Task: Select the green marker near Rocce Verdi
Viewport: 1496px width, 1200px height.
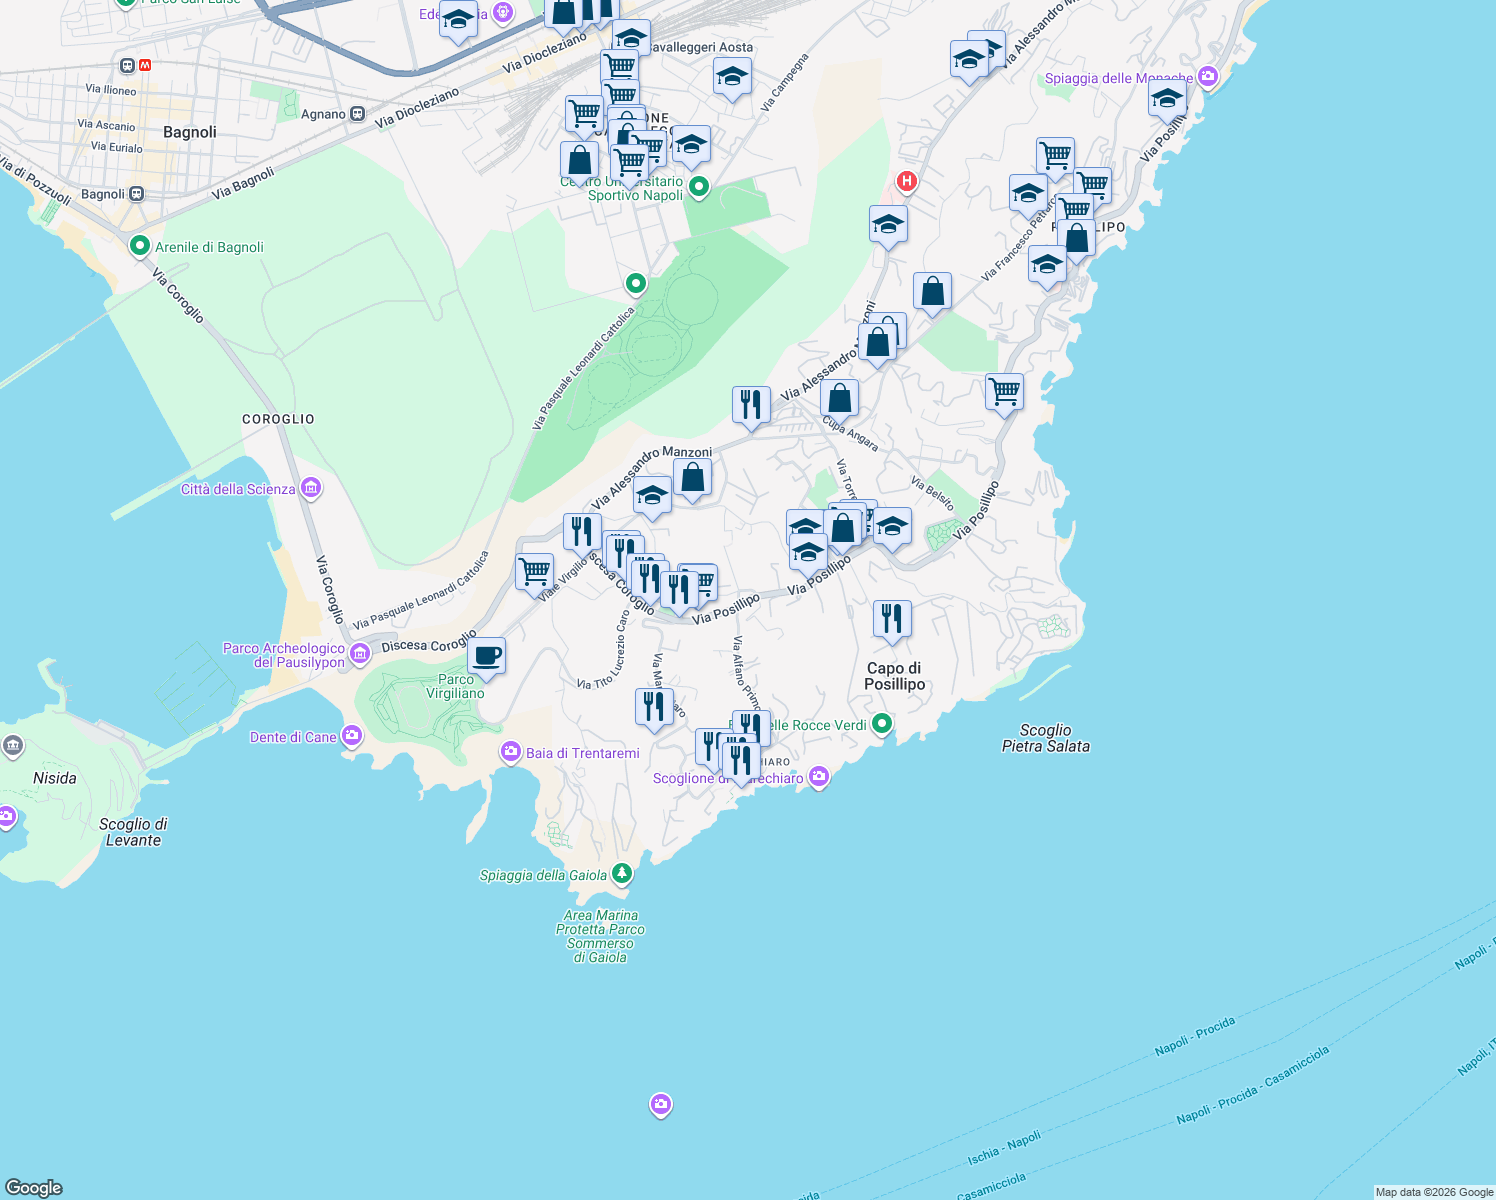Action: [x=884, y=723]
